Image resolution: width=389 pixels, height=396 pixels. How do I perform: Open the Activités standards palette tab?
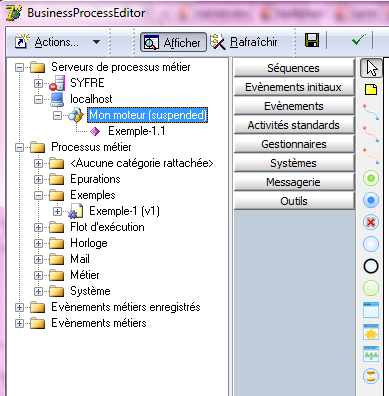point(294,125)
